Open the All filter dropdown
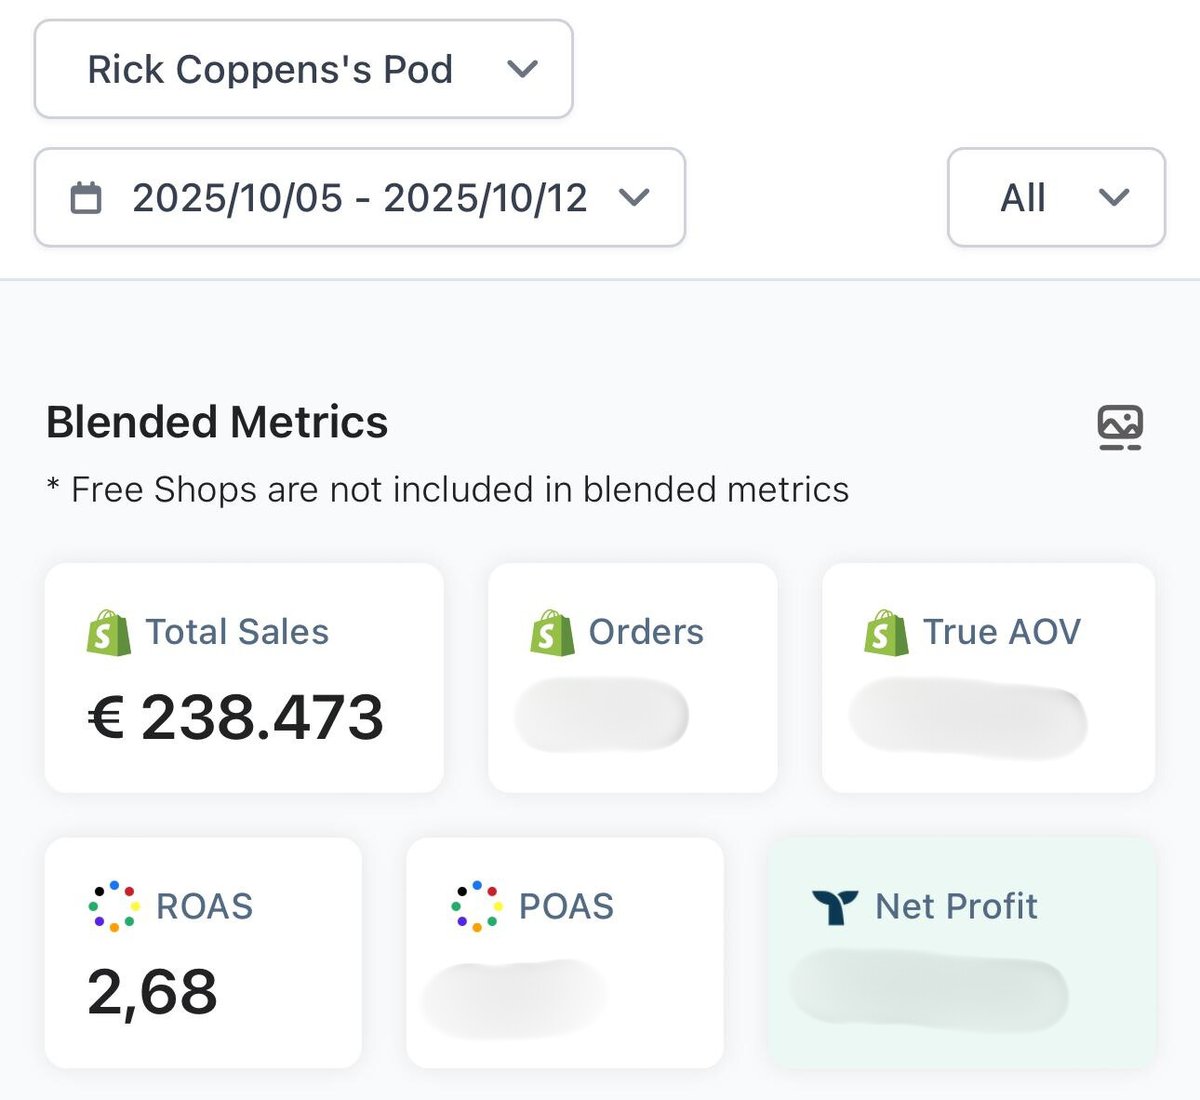Screen dimensions: 1200x1100 click(1055, 198)
